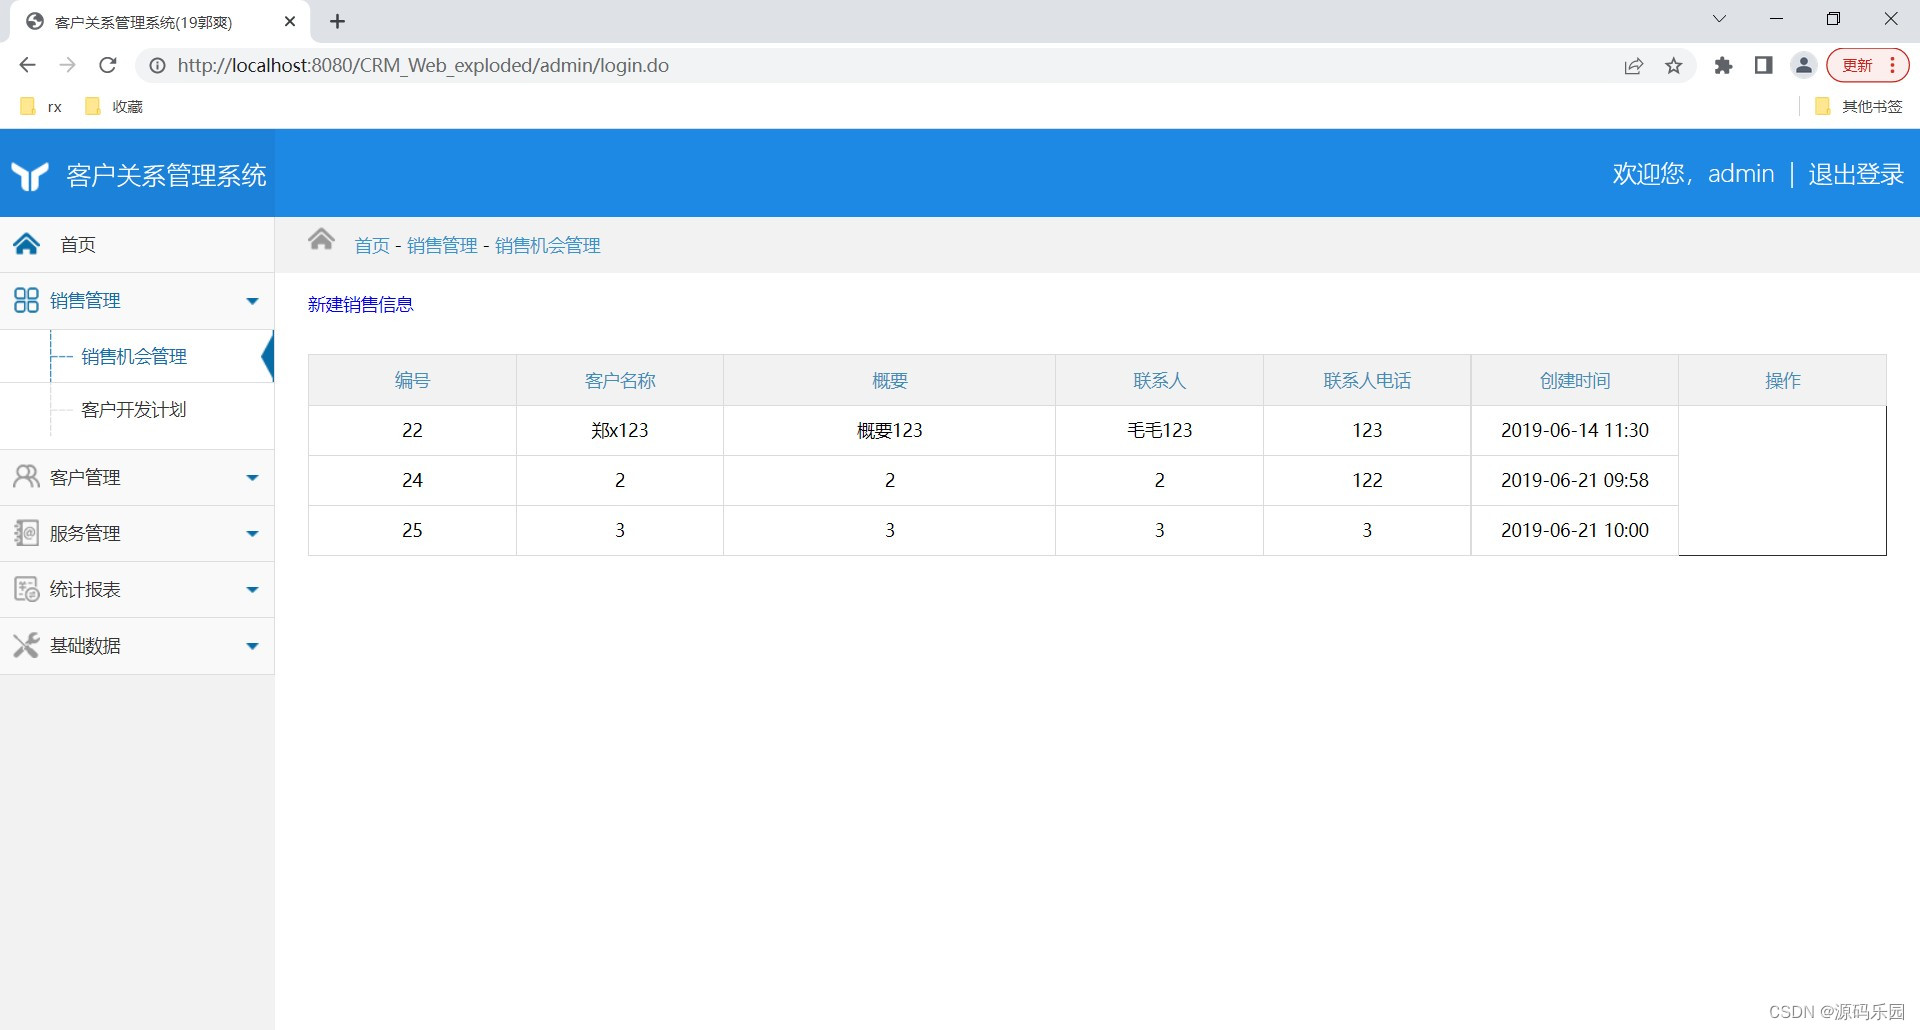
Task: Click 退出登录 to log out
Action: point(1855,173)
